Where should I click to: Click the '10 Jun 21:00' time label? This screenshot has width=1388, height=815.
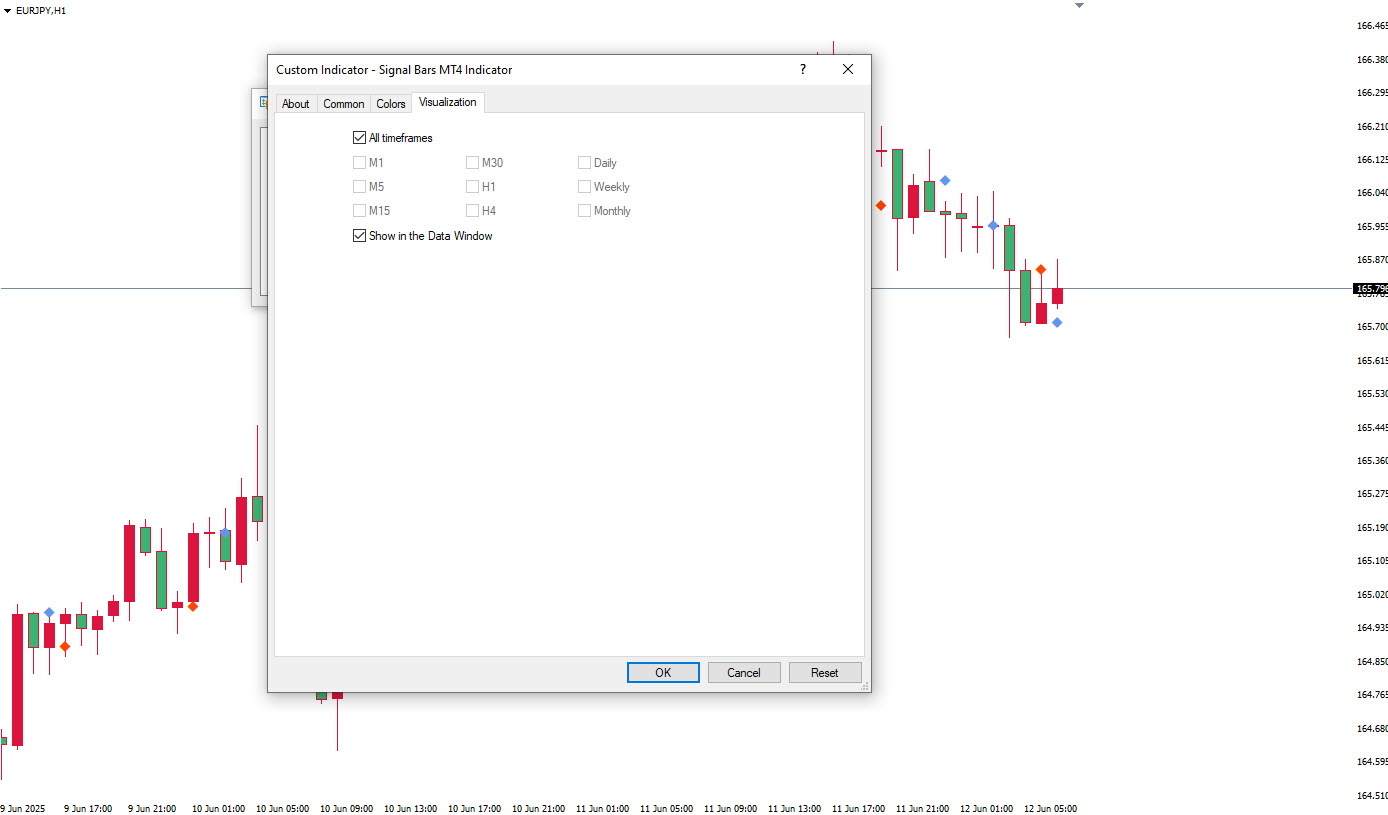538,808
